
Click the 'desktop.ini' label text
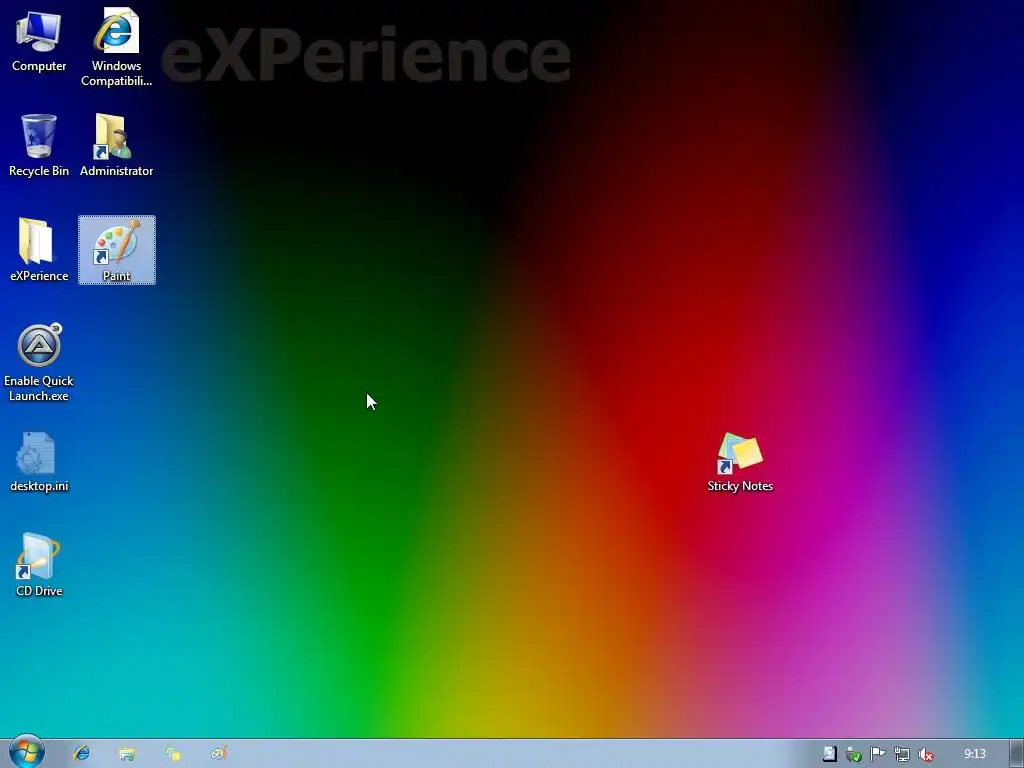point(39,485)
